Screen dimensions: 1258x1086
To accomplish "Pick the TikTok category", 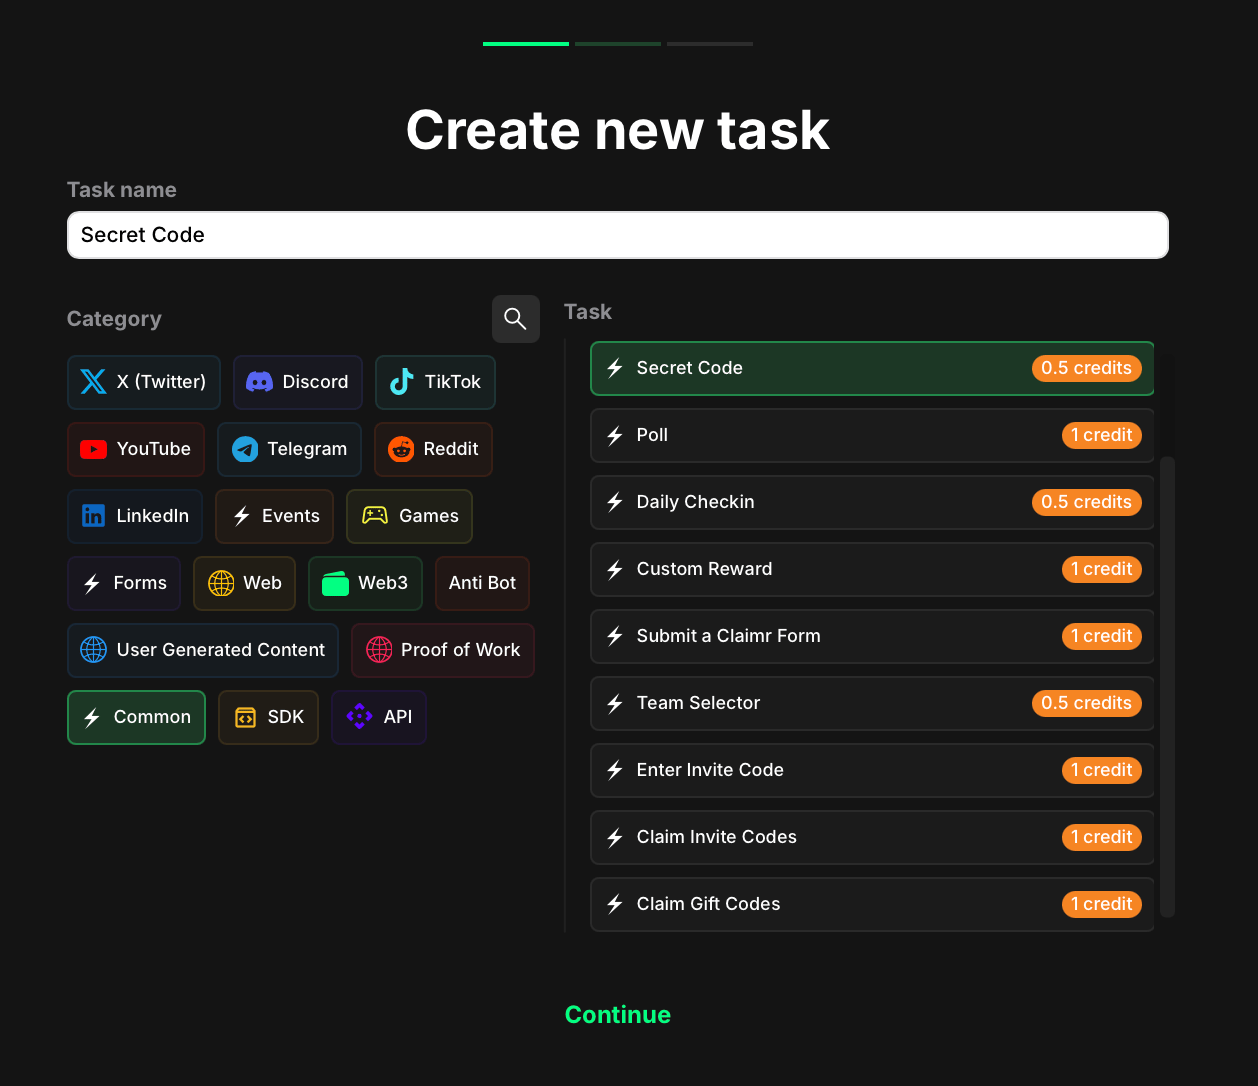I will pyautogui.click(x=435, y=382).
